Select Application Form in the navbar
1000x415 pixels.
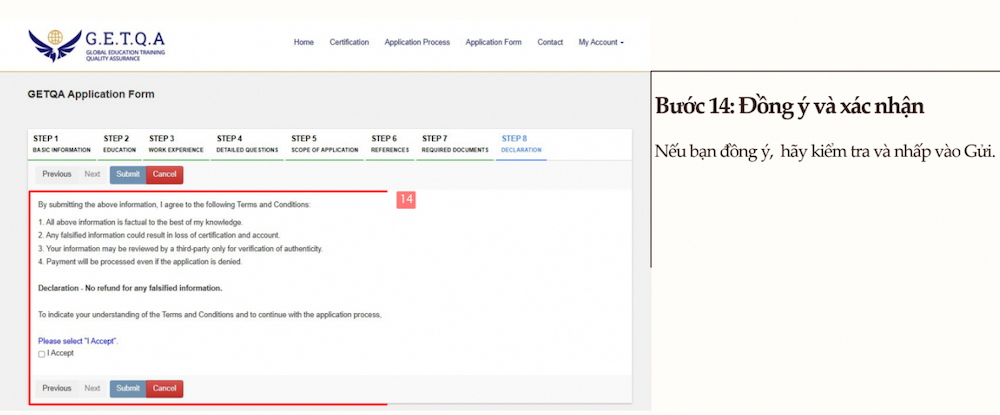pyautogui.click(x=494, y=43)
